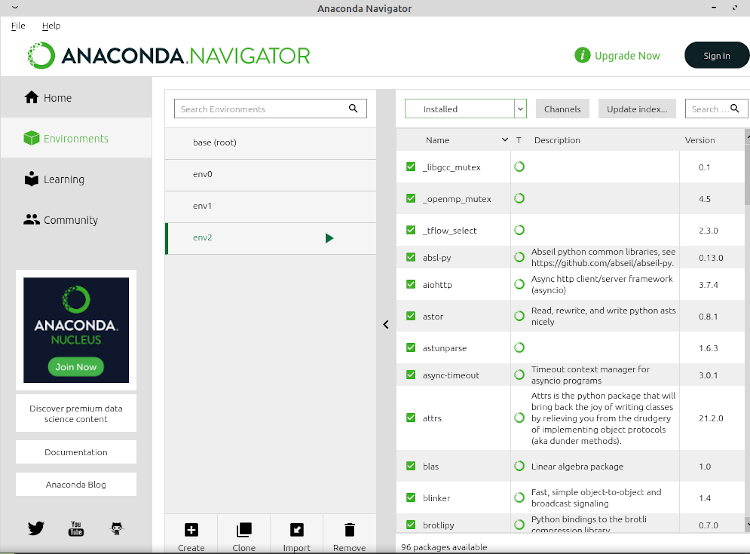Viewport: 750px width, 554px height.
Task: Click the green info icon by Upgrade Now
Action: coord(582,55)
